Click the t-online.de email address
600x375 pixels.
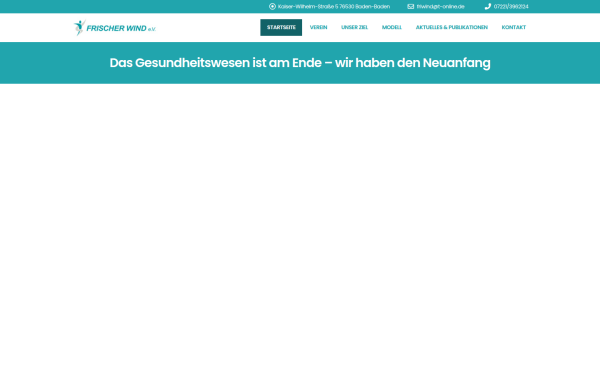point(440,7)
